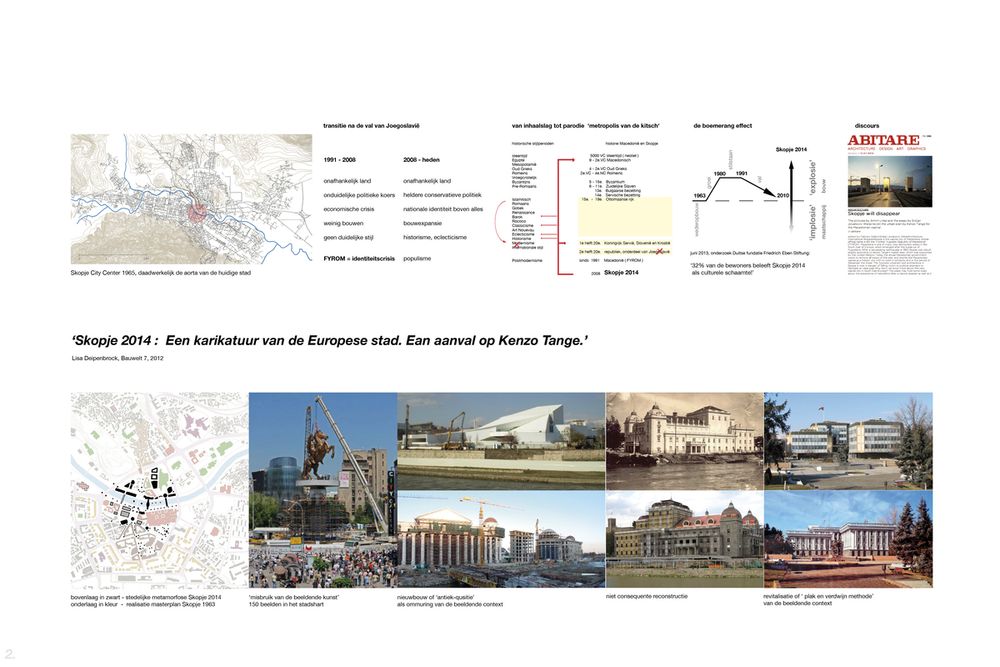The image size is (1000, 667).
Task: Open the rebuilt domed theatre photo
Action: coord(684,539)
